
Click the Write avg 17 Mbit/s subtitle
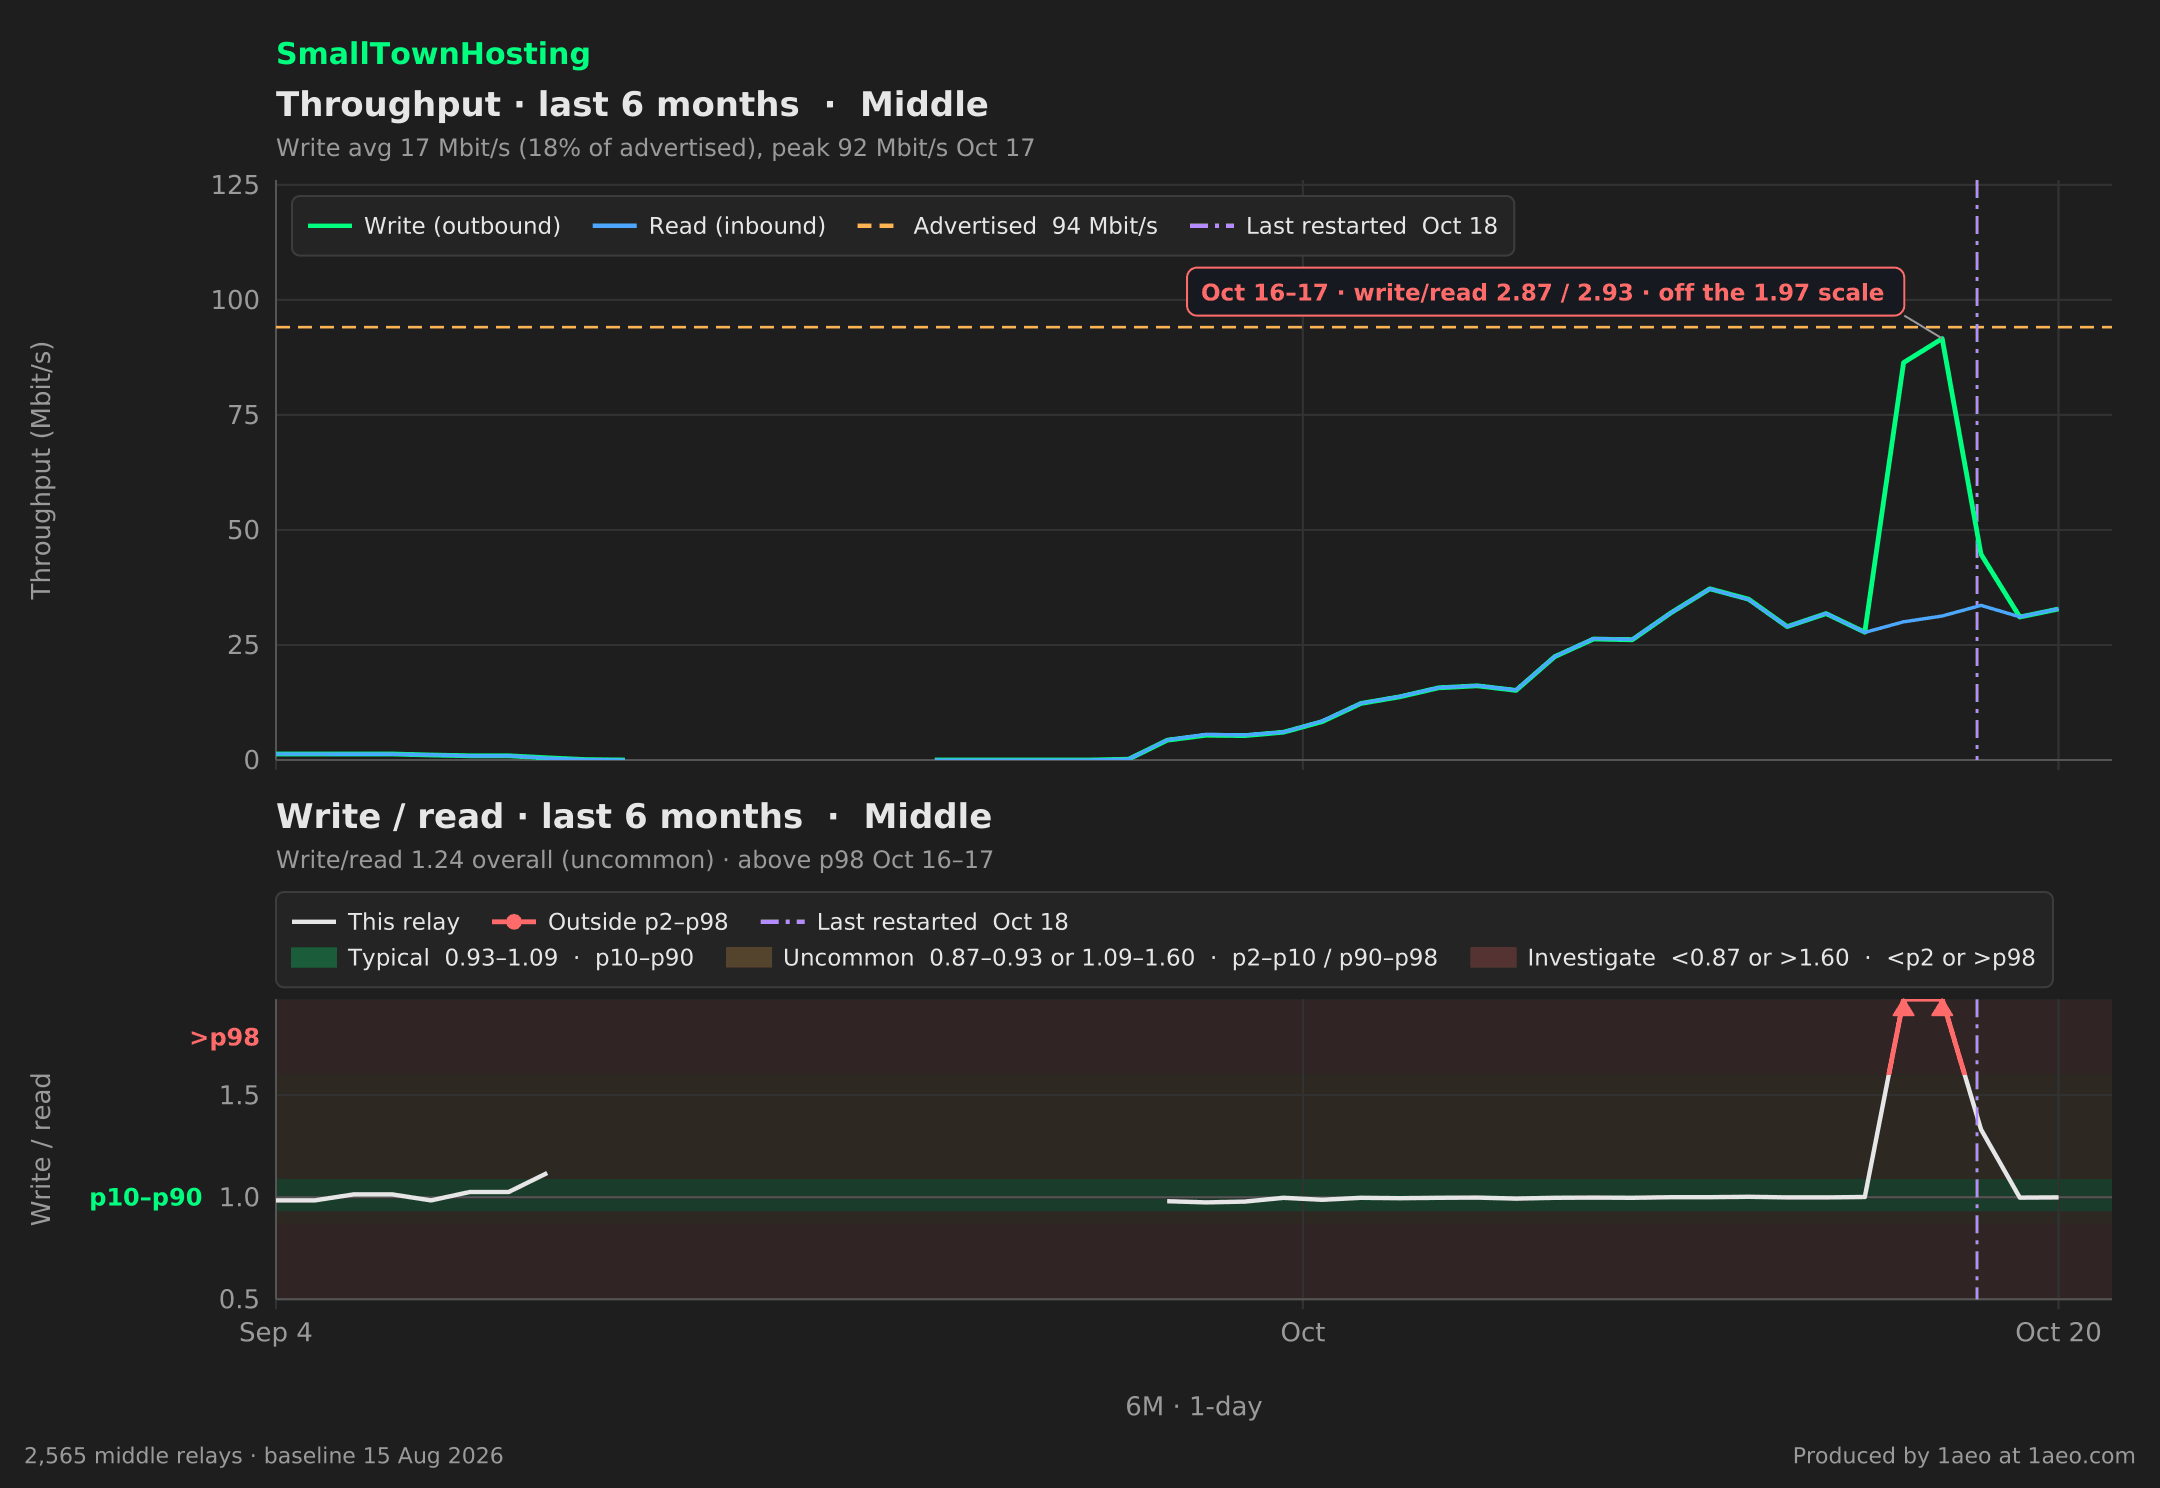pos(655,148)
